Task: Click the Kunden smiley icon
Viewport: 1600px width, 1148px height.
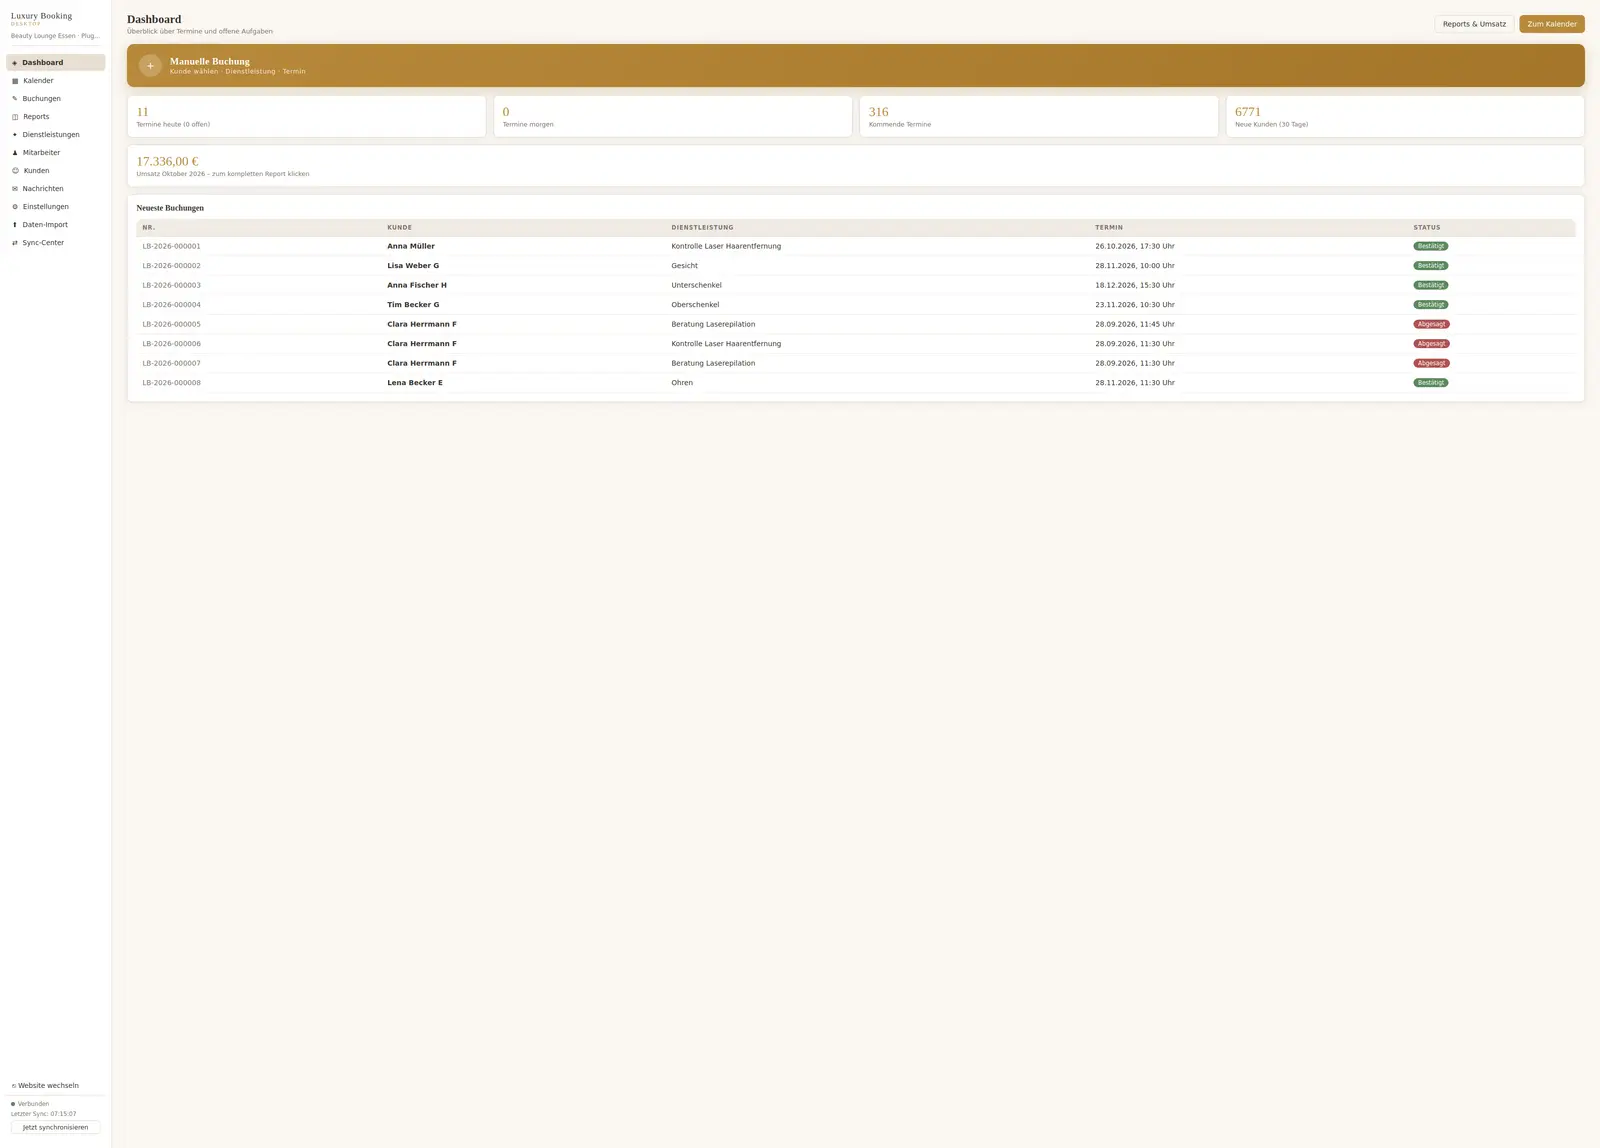Action: [15, 171]
